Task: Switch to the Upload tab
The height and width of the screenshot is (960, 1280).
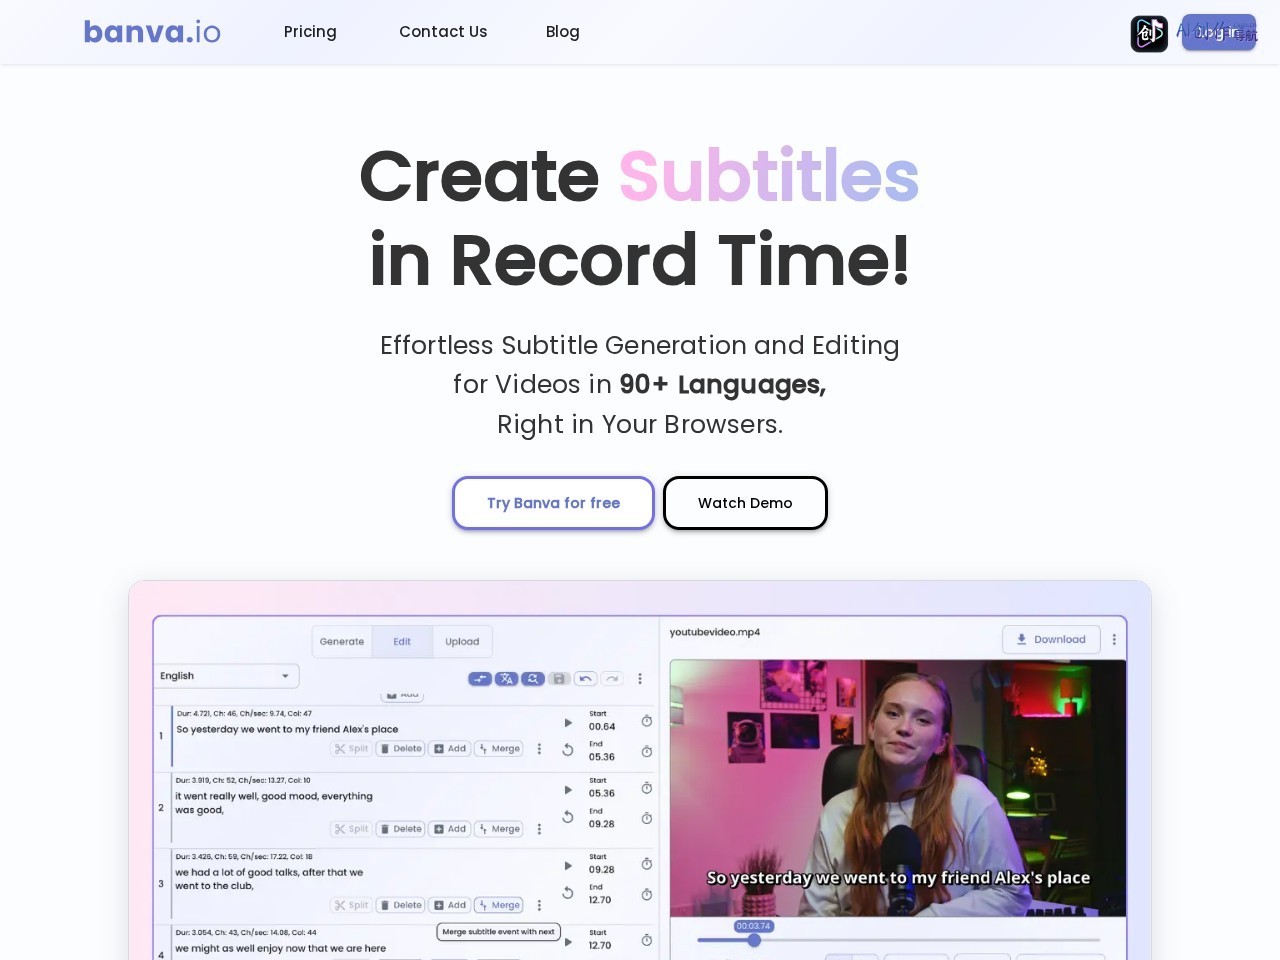Action: pos(462,642)
